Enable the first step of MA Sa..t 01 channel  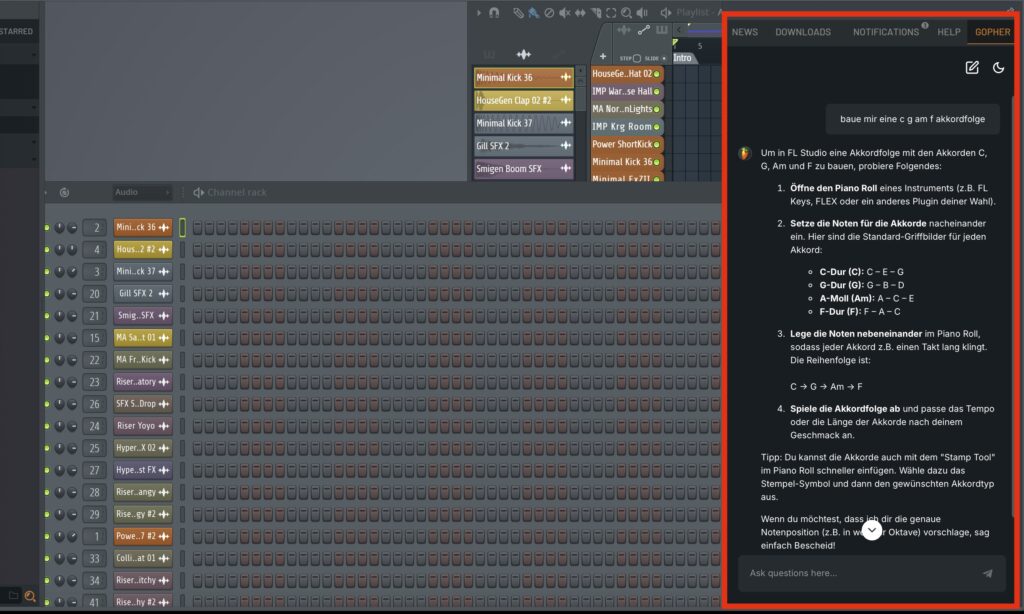pos(198,338)
